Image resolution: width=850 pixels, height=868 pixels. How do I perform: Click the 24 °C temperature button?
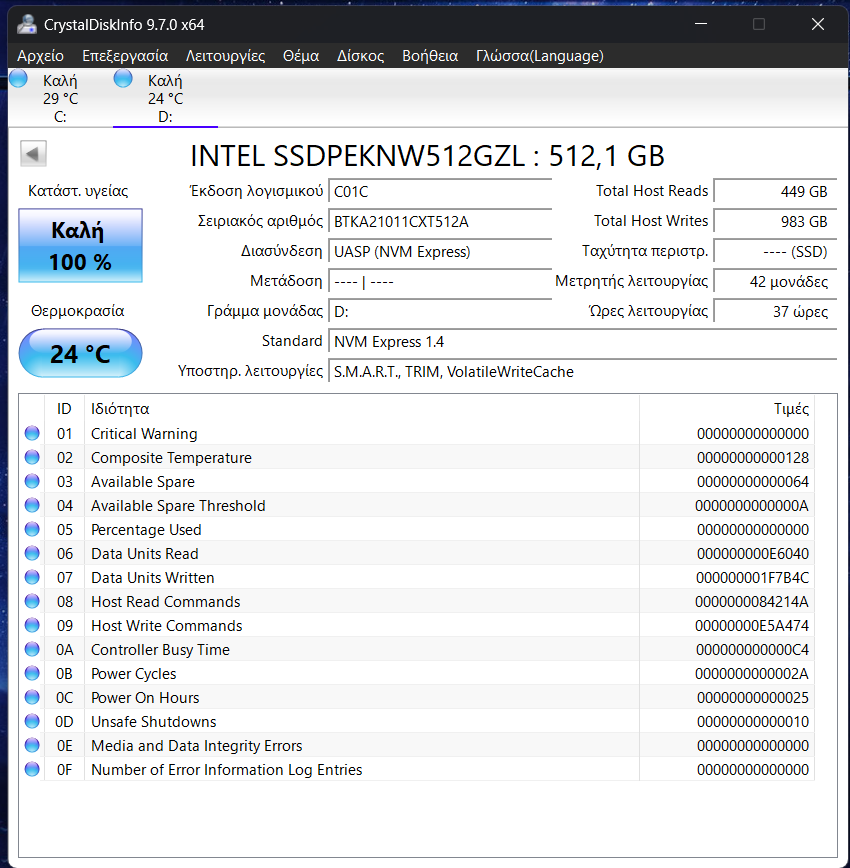click(x=80, y=353)
